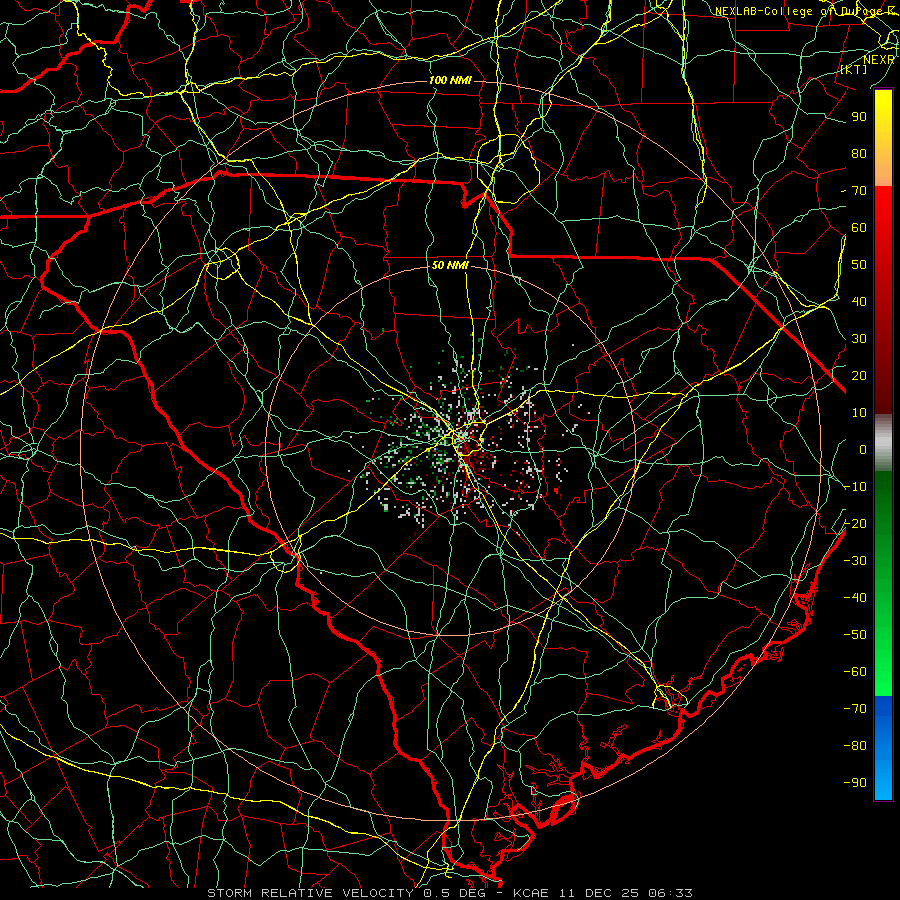The width and height of the screenshot is (900, 900).
Task: Click the "-60" velocity scale label
Action: pos(855,672)
